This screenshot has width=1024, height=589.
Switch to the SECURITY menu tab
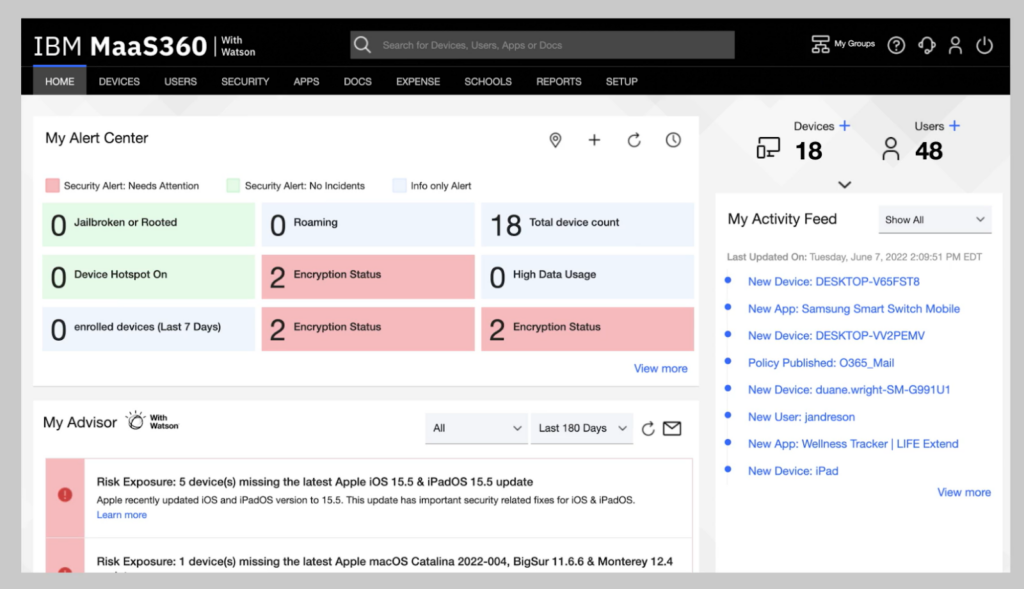click(245, 81)
